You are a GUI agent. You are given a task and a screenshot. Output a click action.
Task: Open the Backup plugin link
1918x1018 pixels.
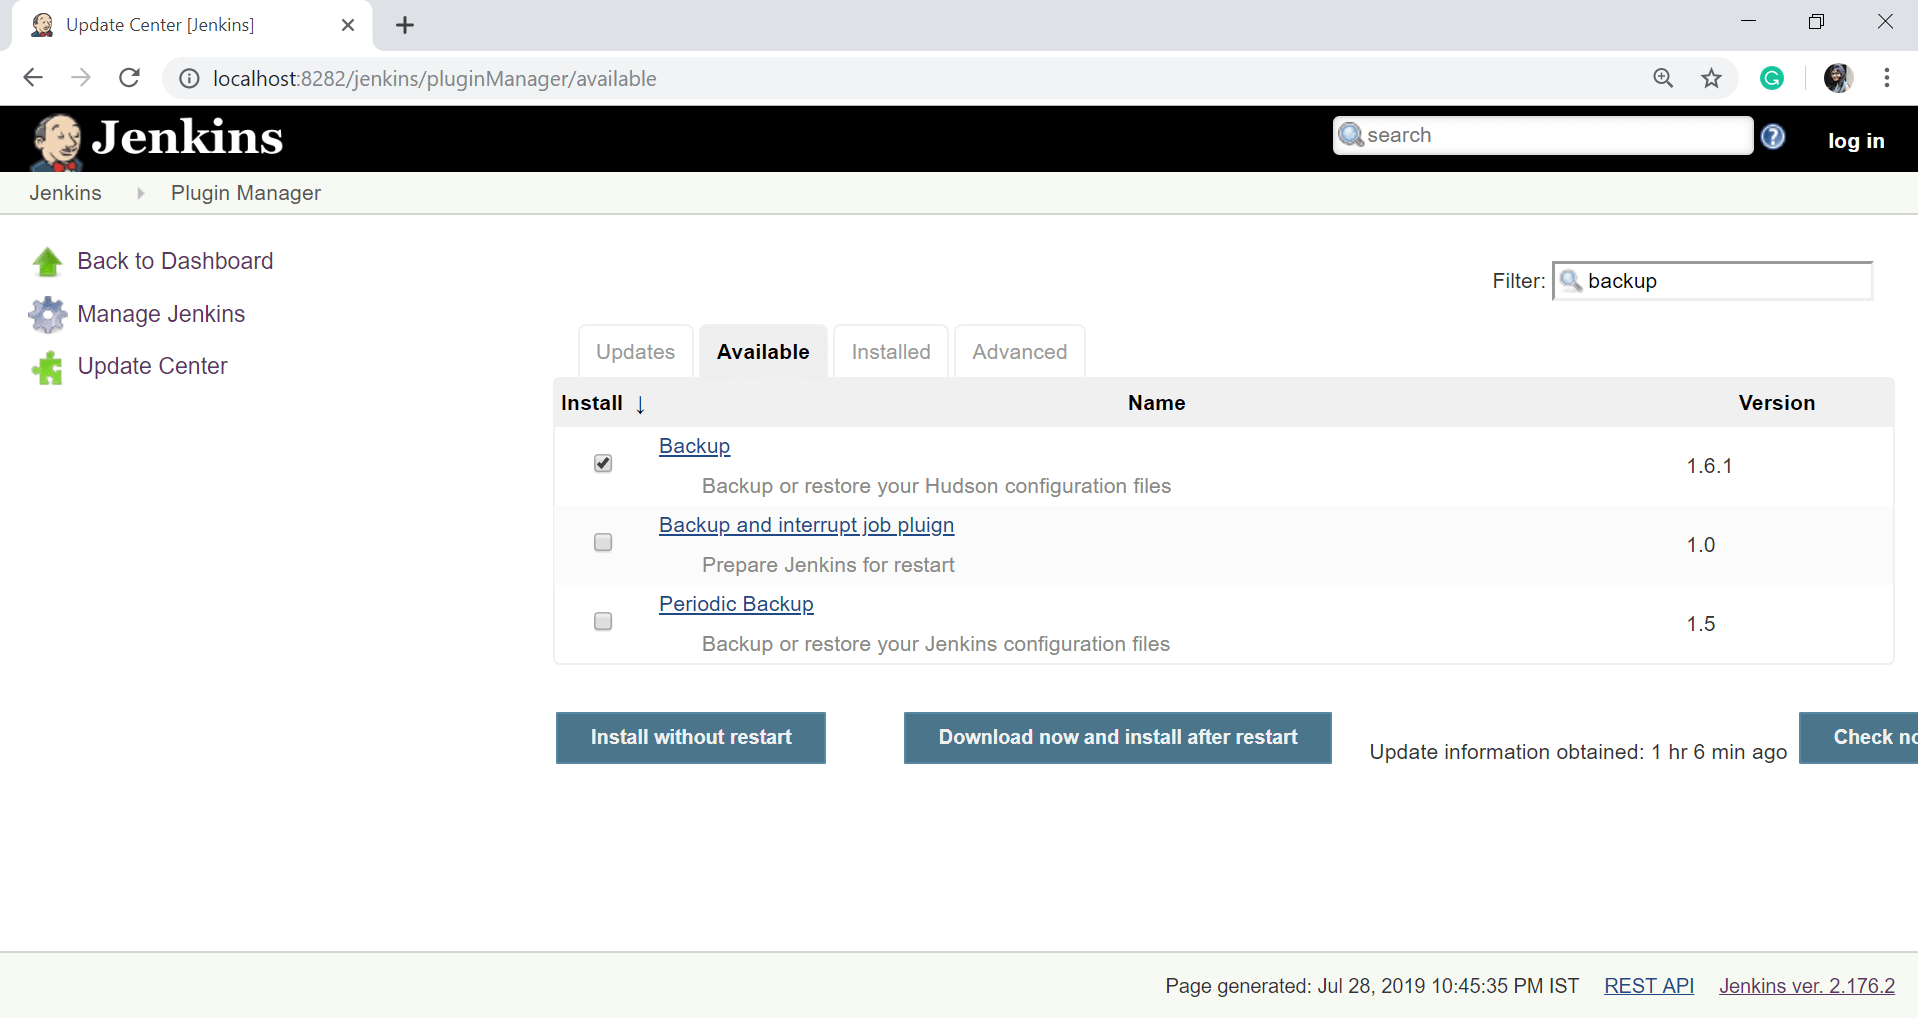(x=695, y=446)
